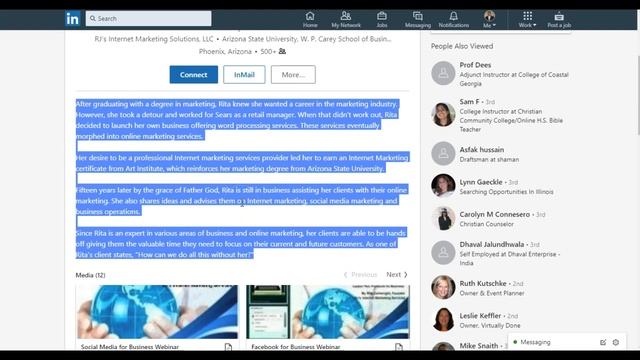Viewport: 640px width, 360px height.
Task: Open Prof Dees profile
Action: click(475, 65)
